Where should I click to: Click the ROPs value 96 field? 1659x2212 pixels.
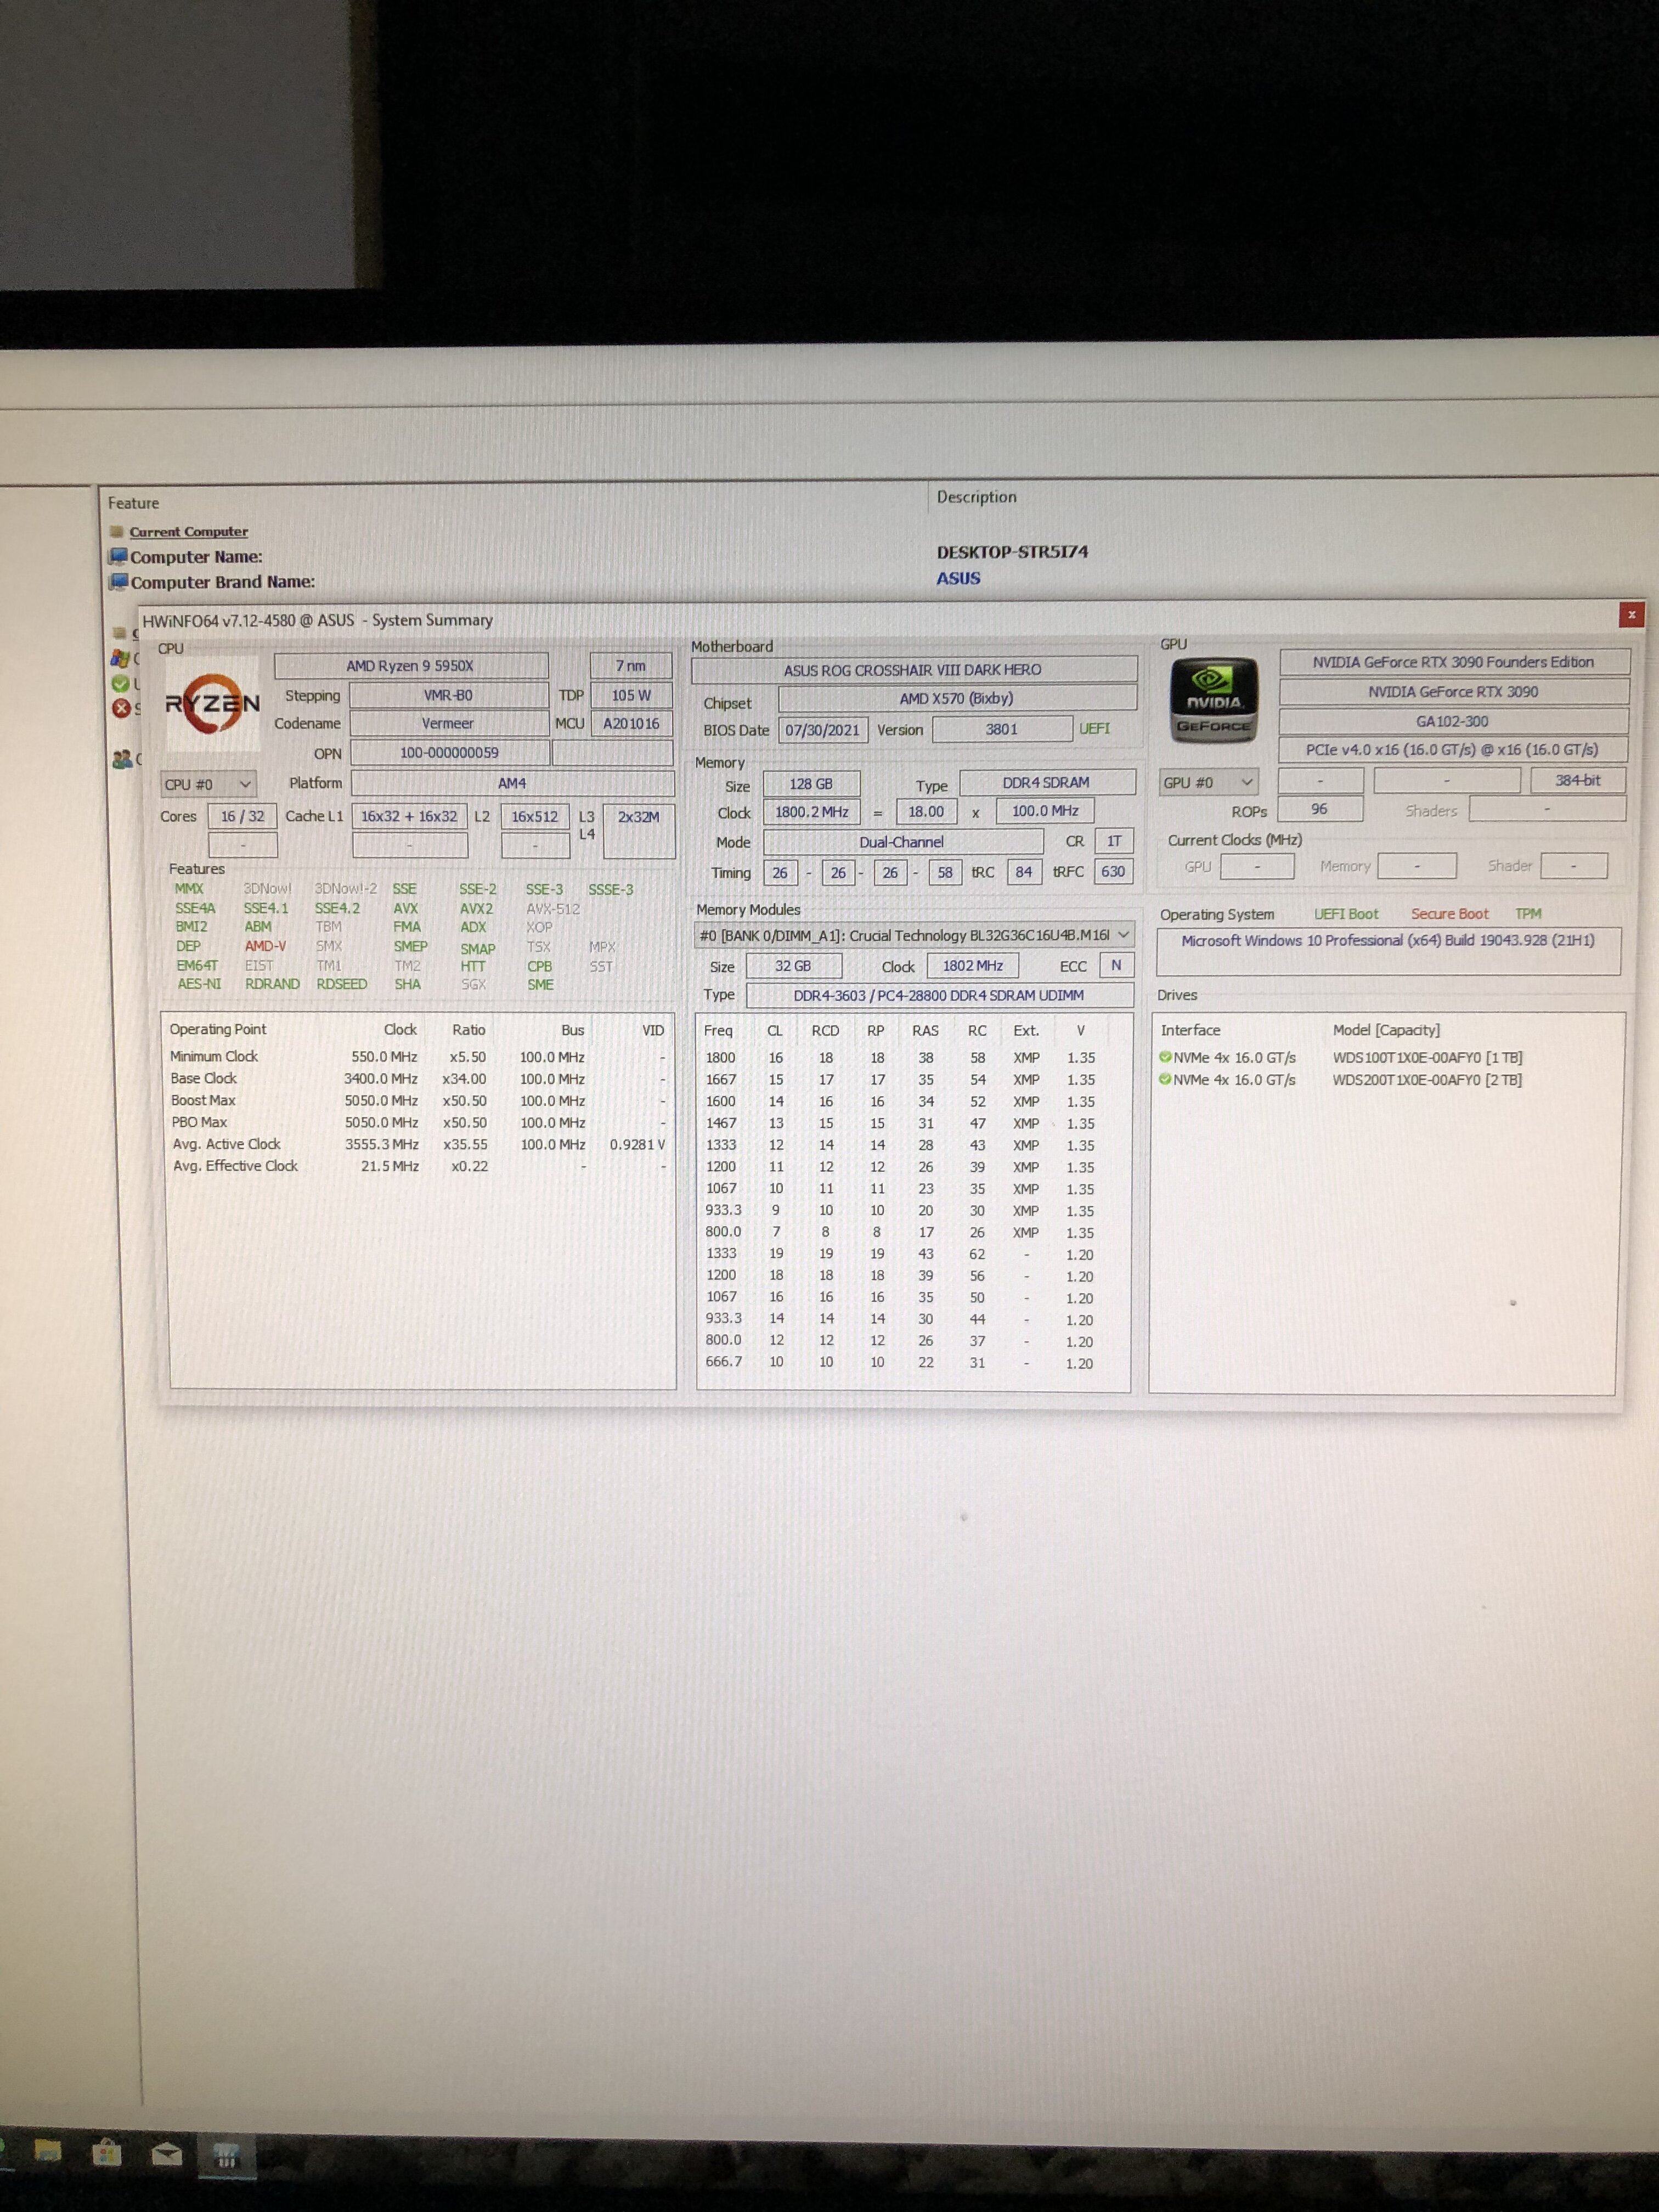point(1320,809)
